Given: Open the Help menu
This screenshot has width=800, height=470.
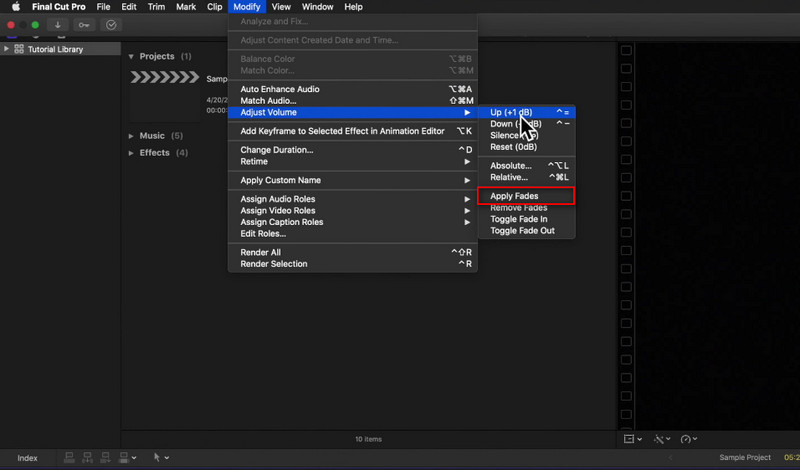Looking at the screenshot, I should tap(353, 7).
